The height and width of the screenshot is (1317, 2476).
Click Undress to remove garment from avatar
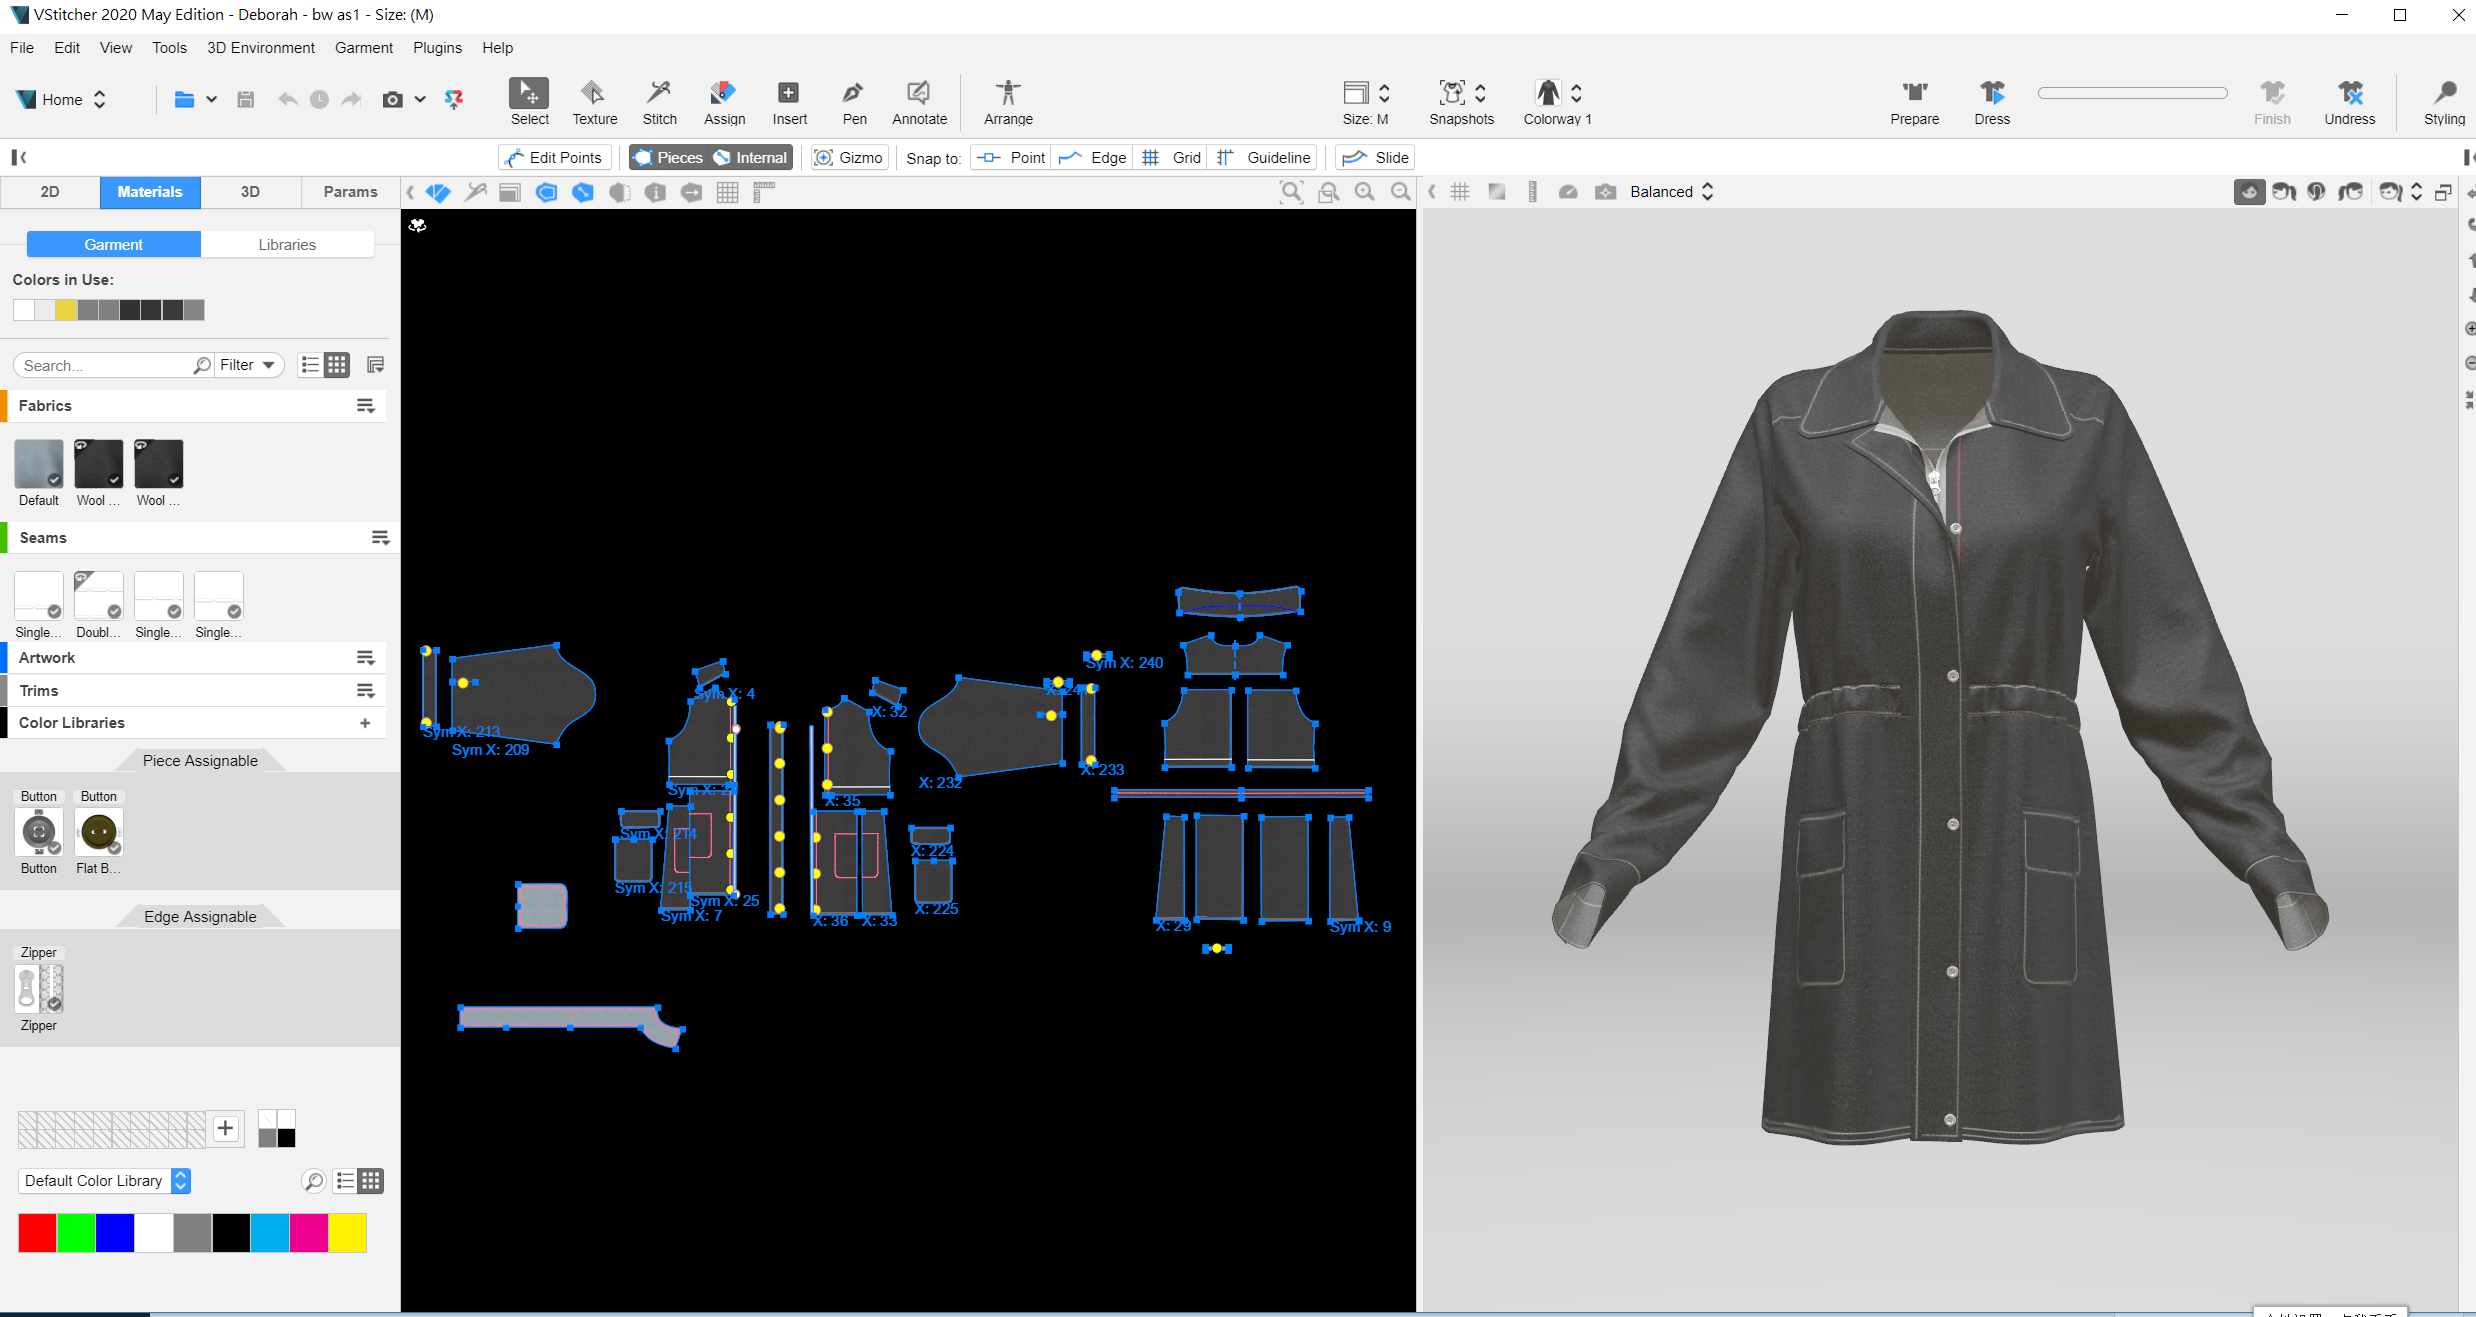(2350, 101)
